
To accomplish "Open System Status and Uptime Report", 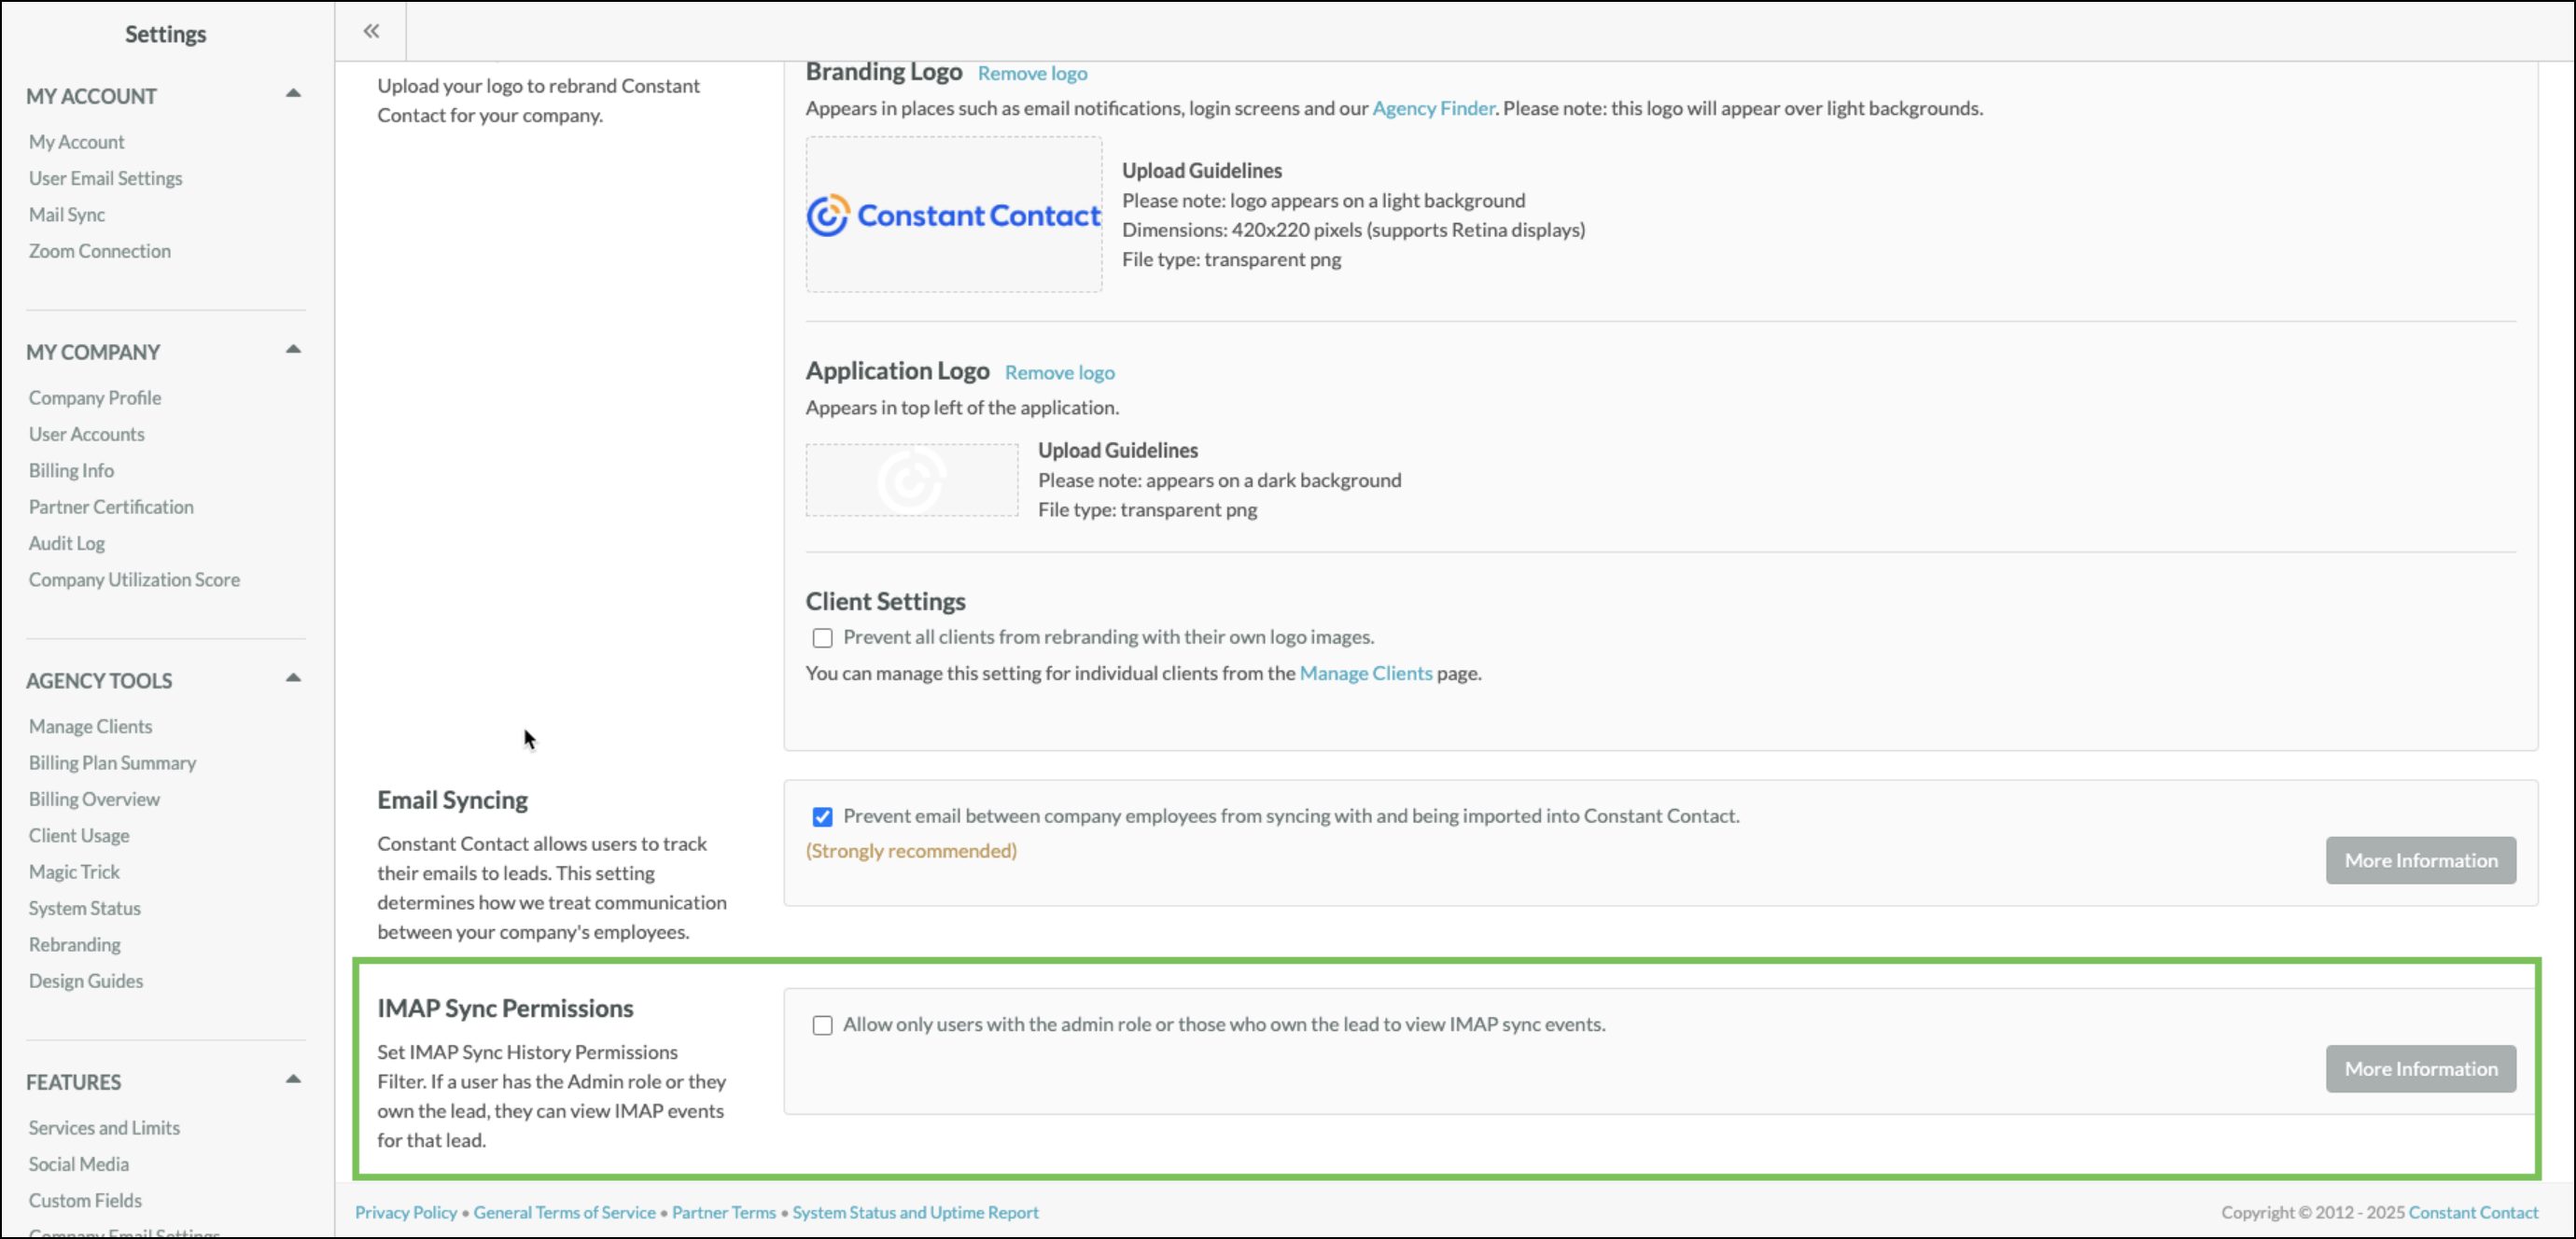I will (915, 1212).
